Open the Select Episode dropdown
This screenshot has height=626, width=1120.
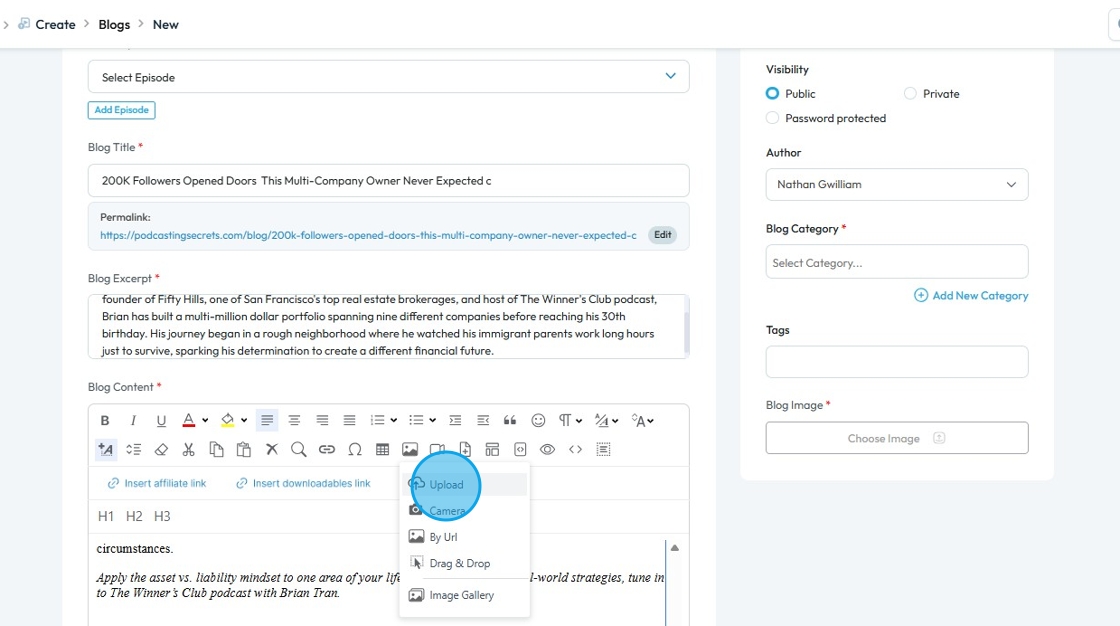tap(389, 76)
